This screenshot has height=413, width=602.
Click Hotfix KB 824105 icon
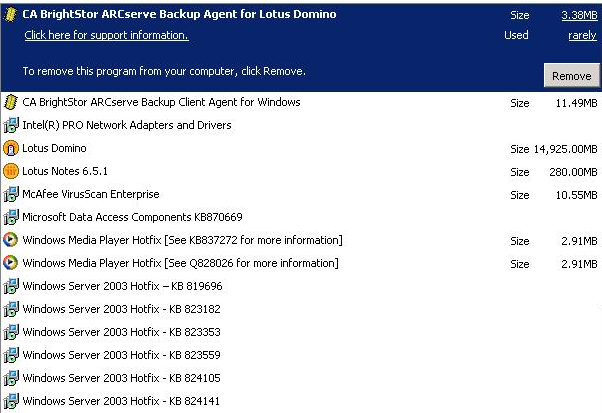[x=11, y=378]
